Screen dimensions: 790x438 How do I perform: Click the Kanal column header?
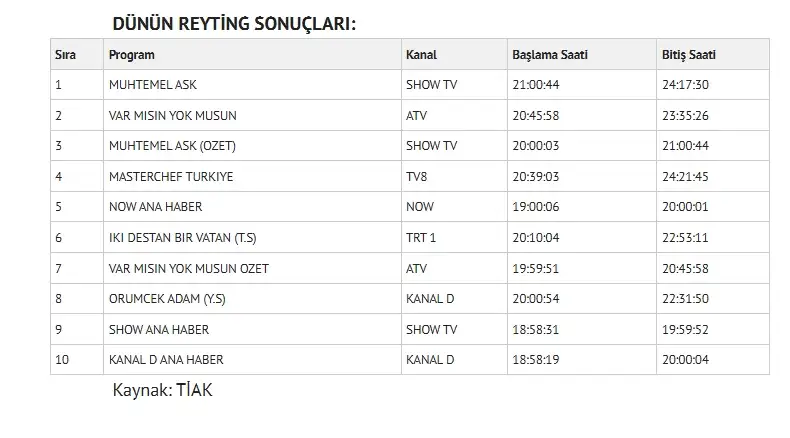454,54
